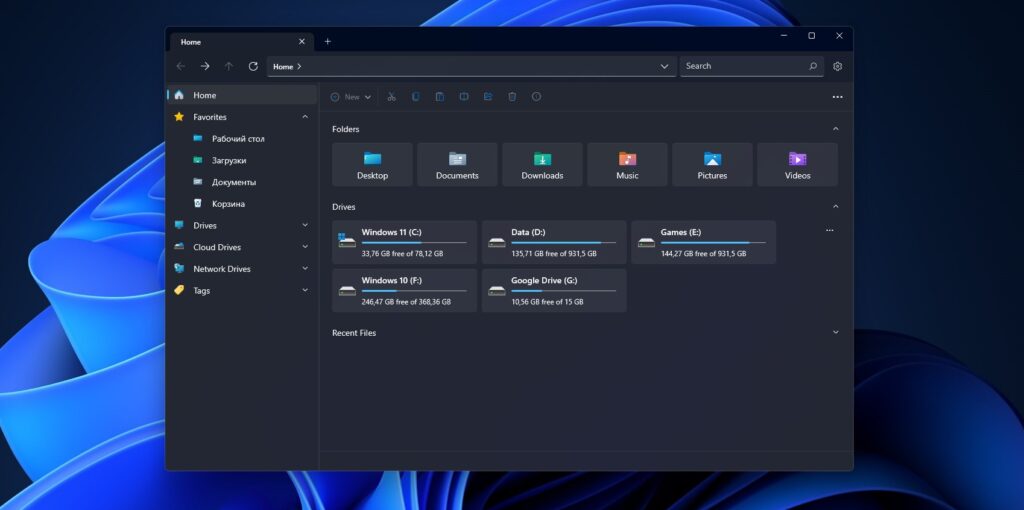
Task: Expand the Recent Files widget
Action: [835, 332]
